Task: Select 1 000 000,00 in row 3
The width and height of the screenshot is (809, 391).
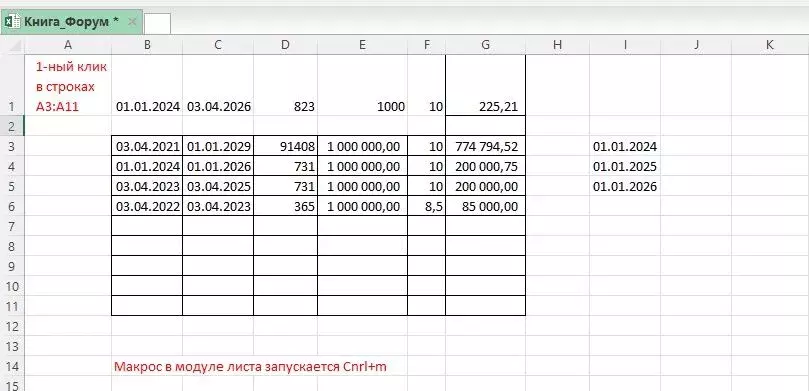Action: click(362, 146)
